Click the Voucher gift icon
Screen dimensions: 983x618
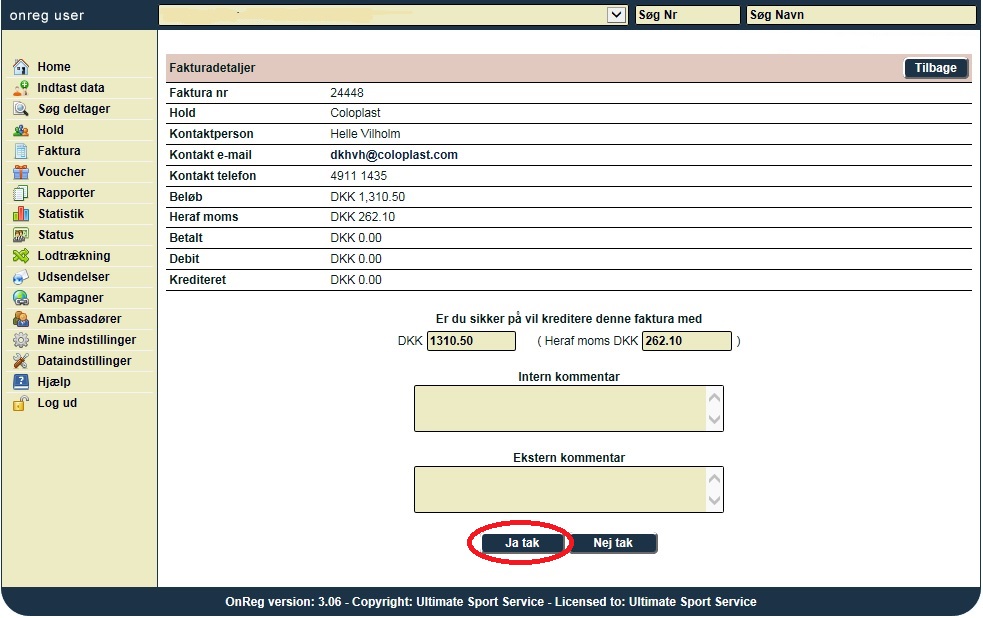tap(21, 172)
